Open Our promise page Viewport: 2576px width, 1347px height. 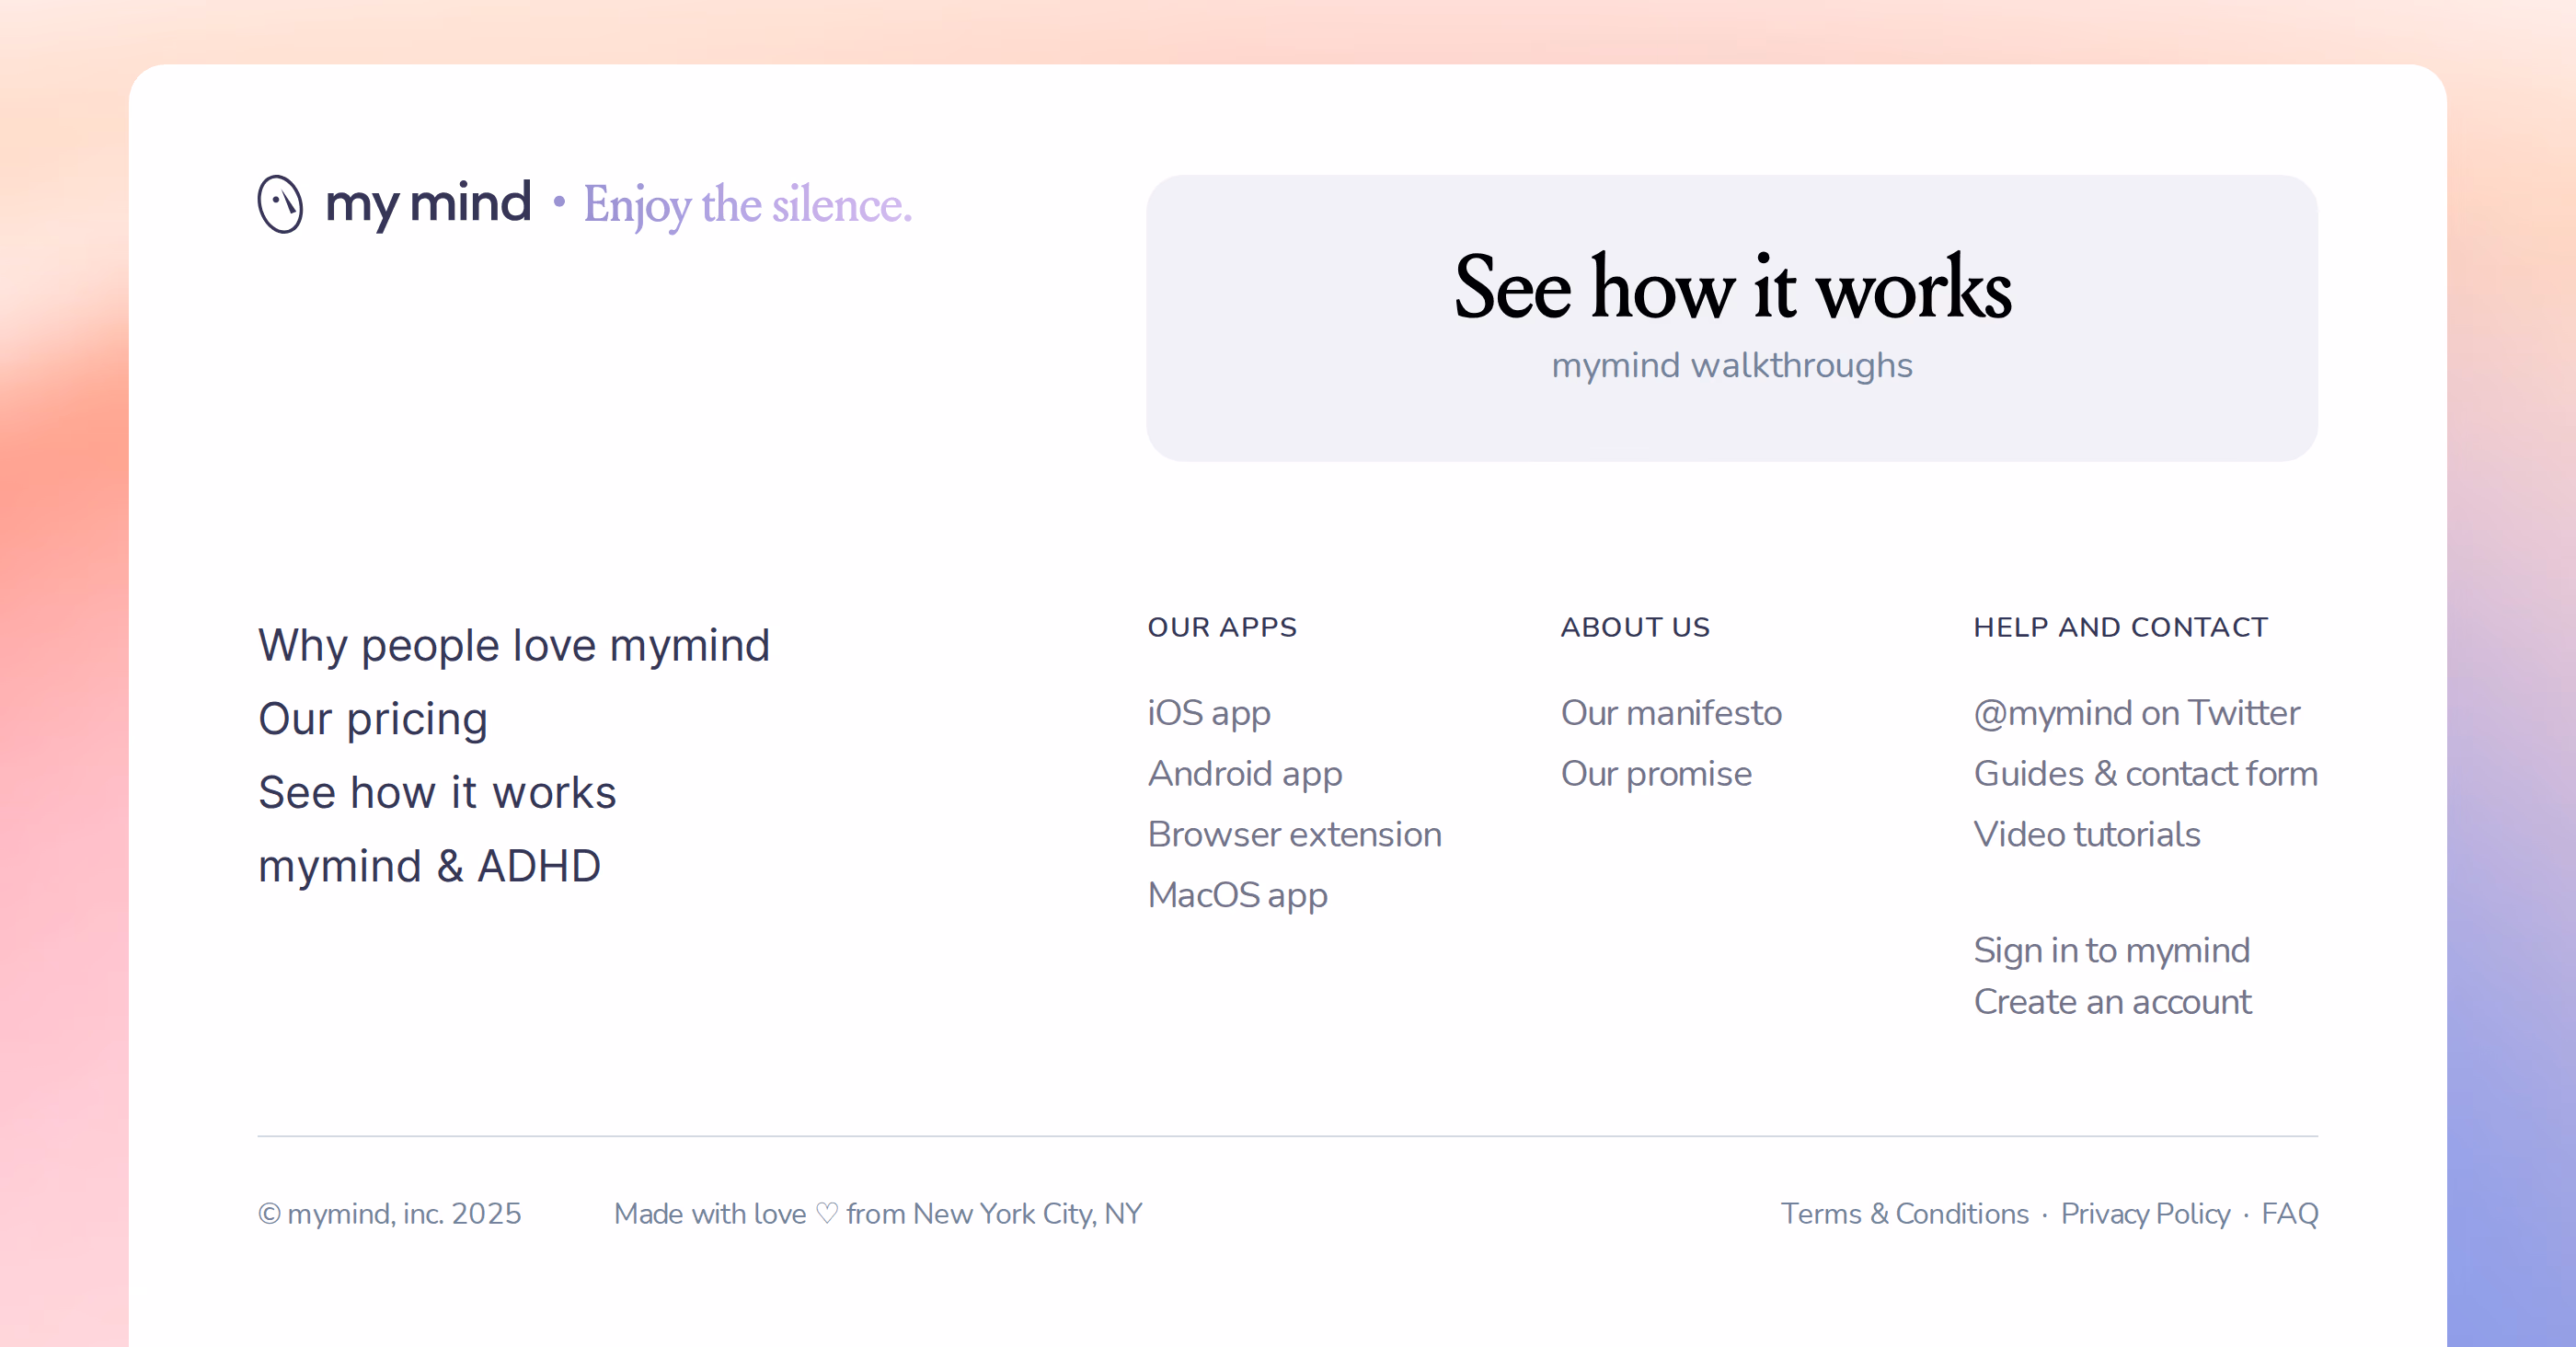1656,774
